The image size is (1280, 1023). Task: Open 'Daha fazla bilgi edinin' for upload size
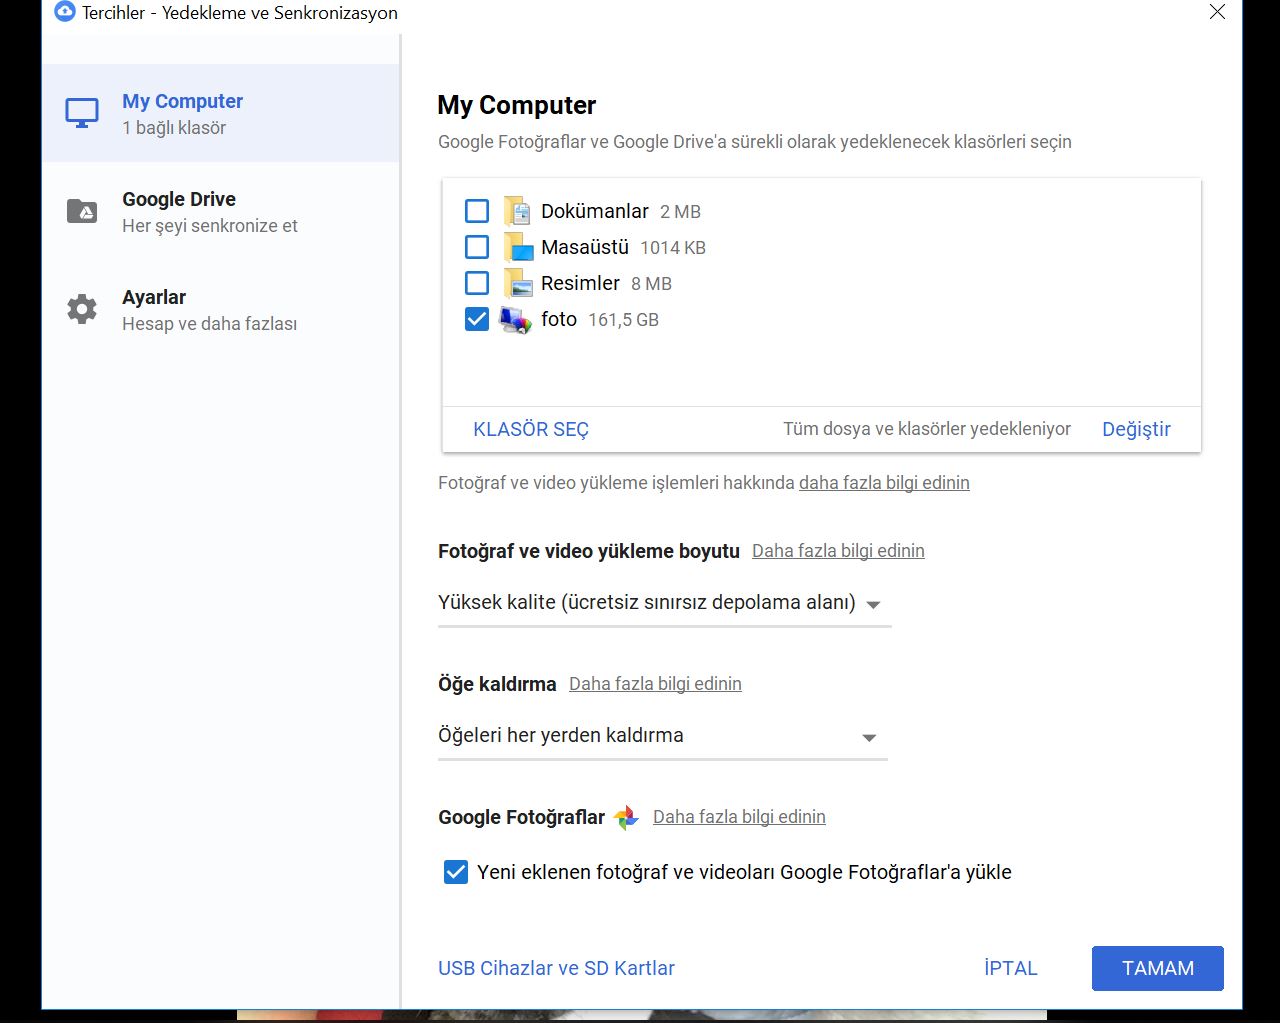[838, 551]
